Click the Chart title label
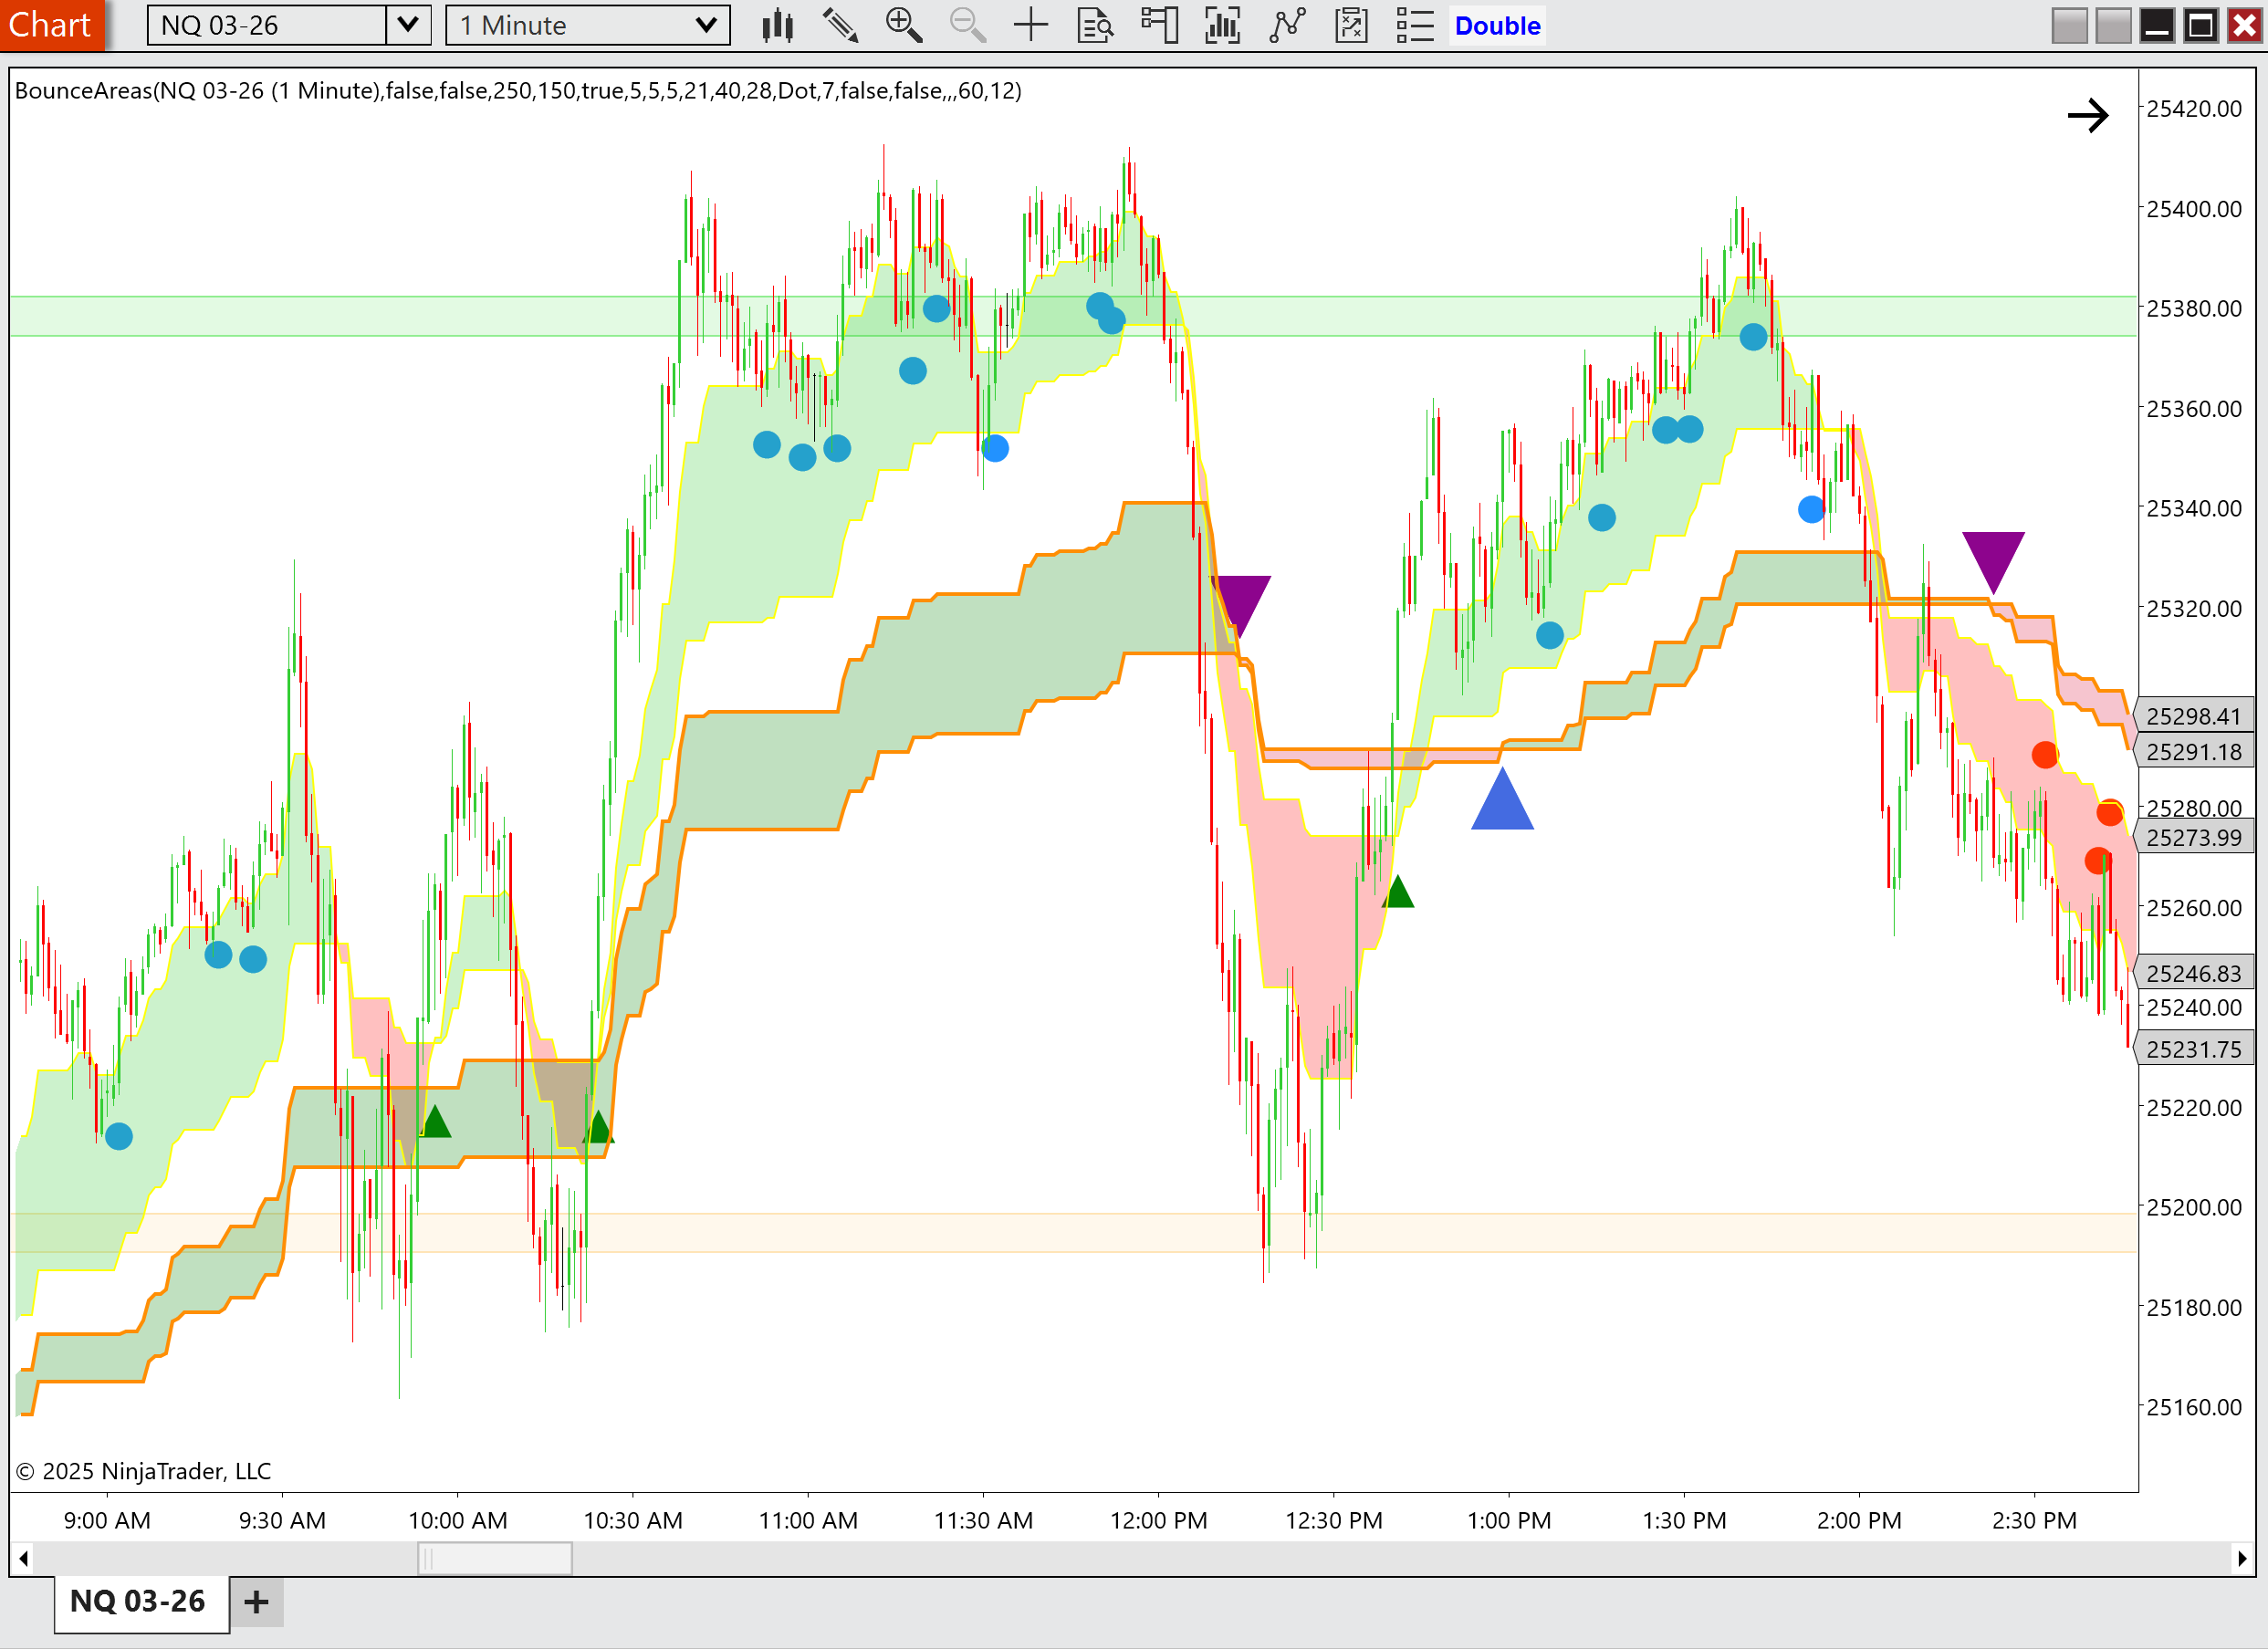Screen dimensions: 2268x1649 coord(50,24)
